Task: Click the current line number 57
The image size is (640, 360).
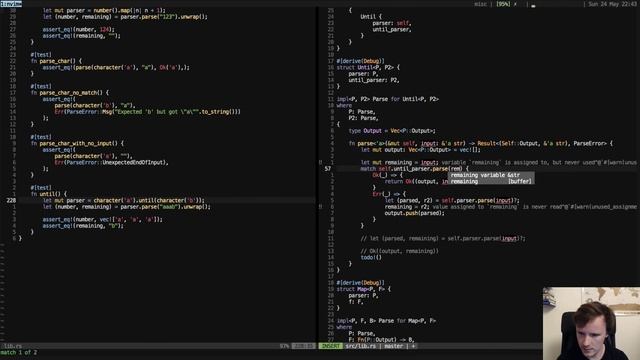Action: (x=328, y=169)
